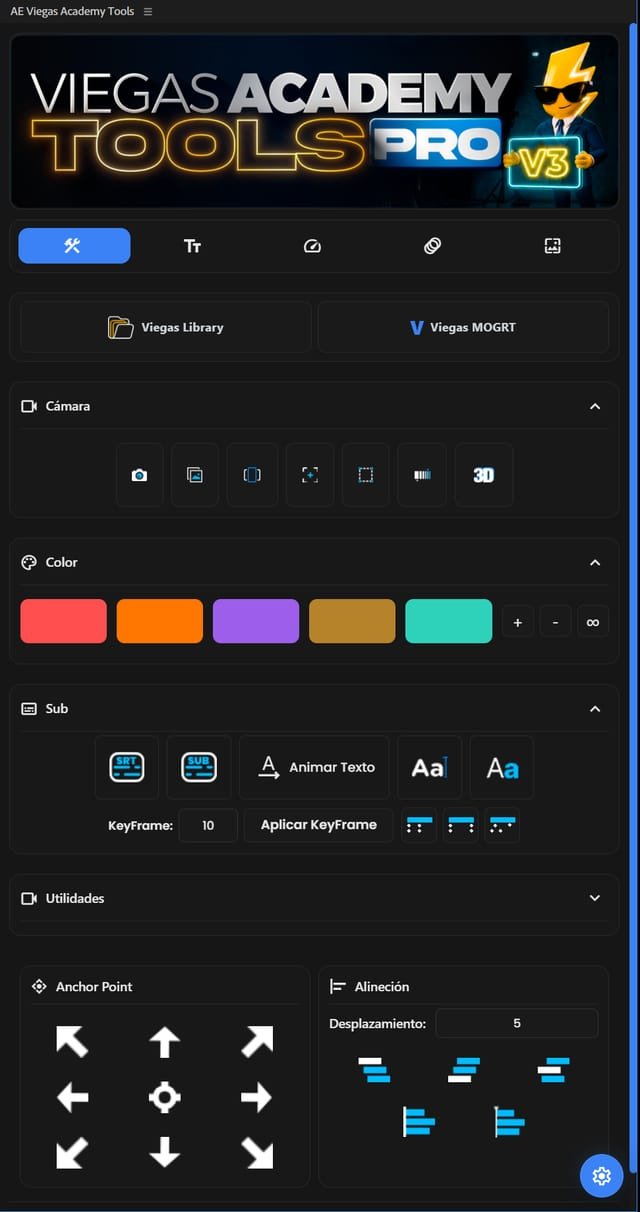Switch to the image frame tab
The width and height of the screenshot is (640, 1212).
click(x=552, y=246)
